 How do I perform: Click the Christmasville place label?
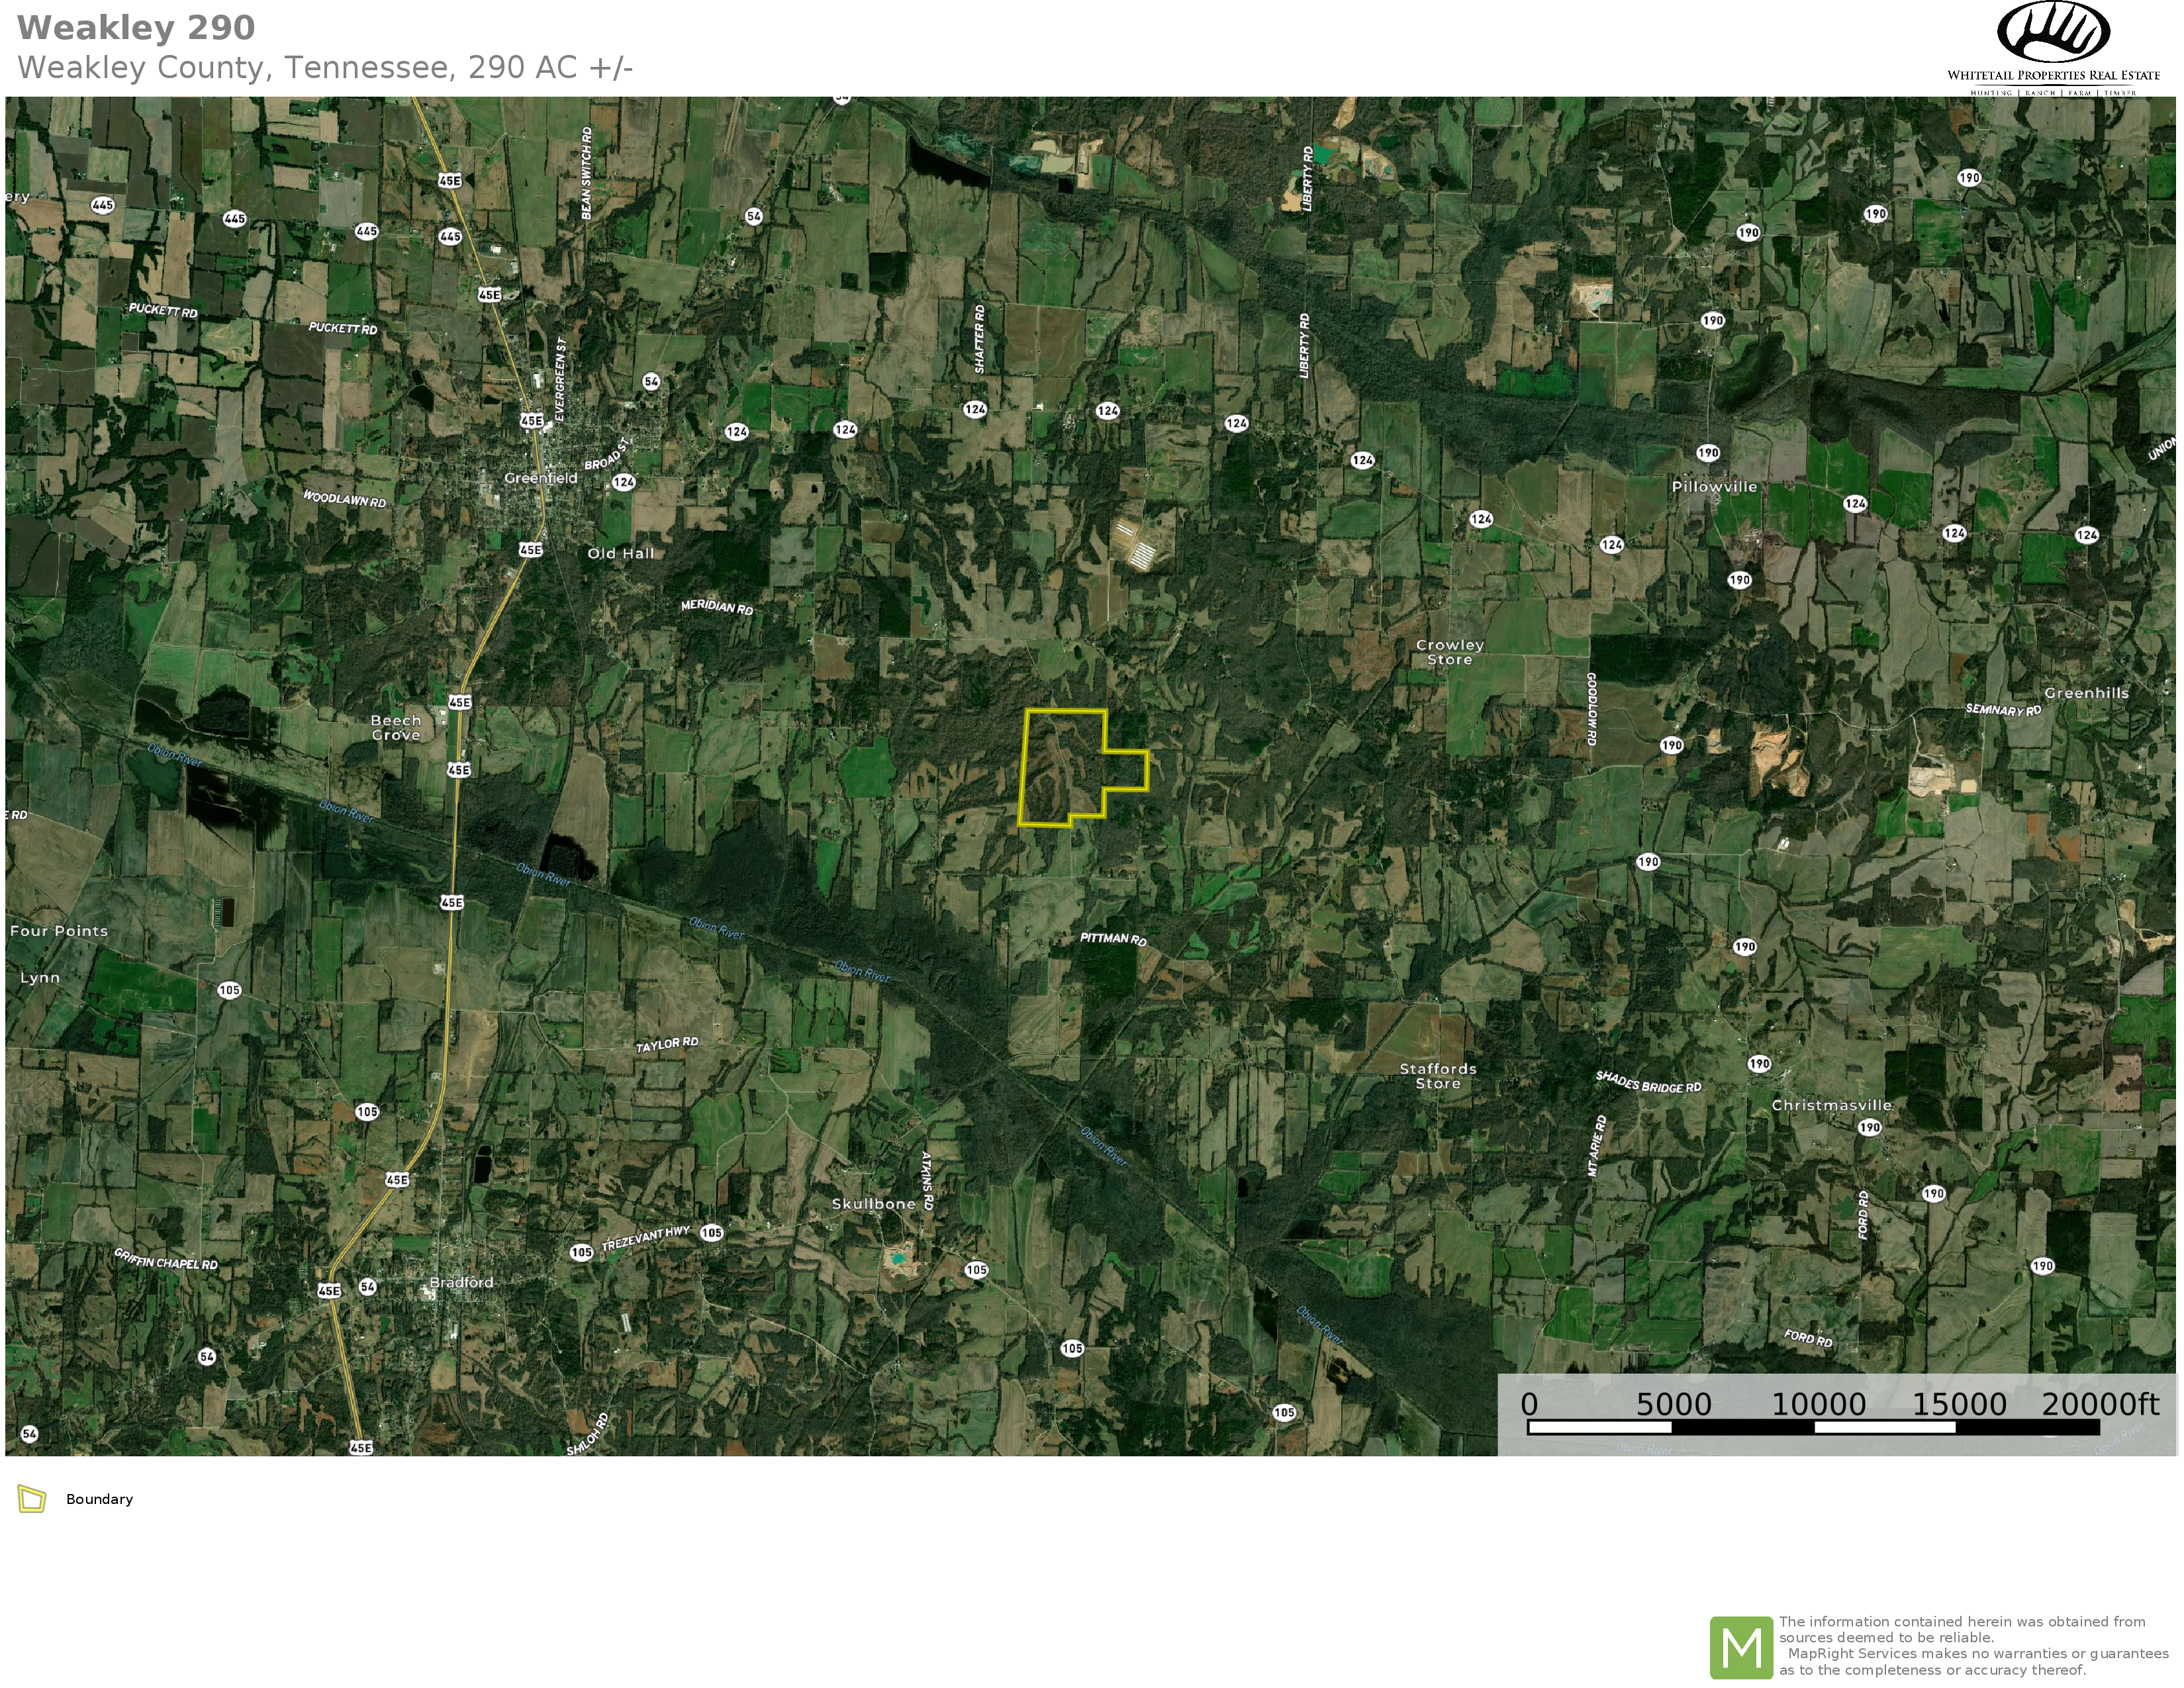1831,1105
